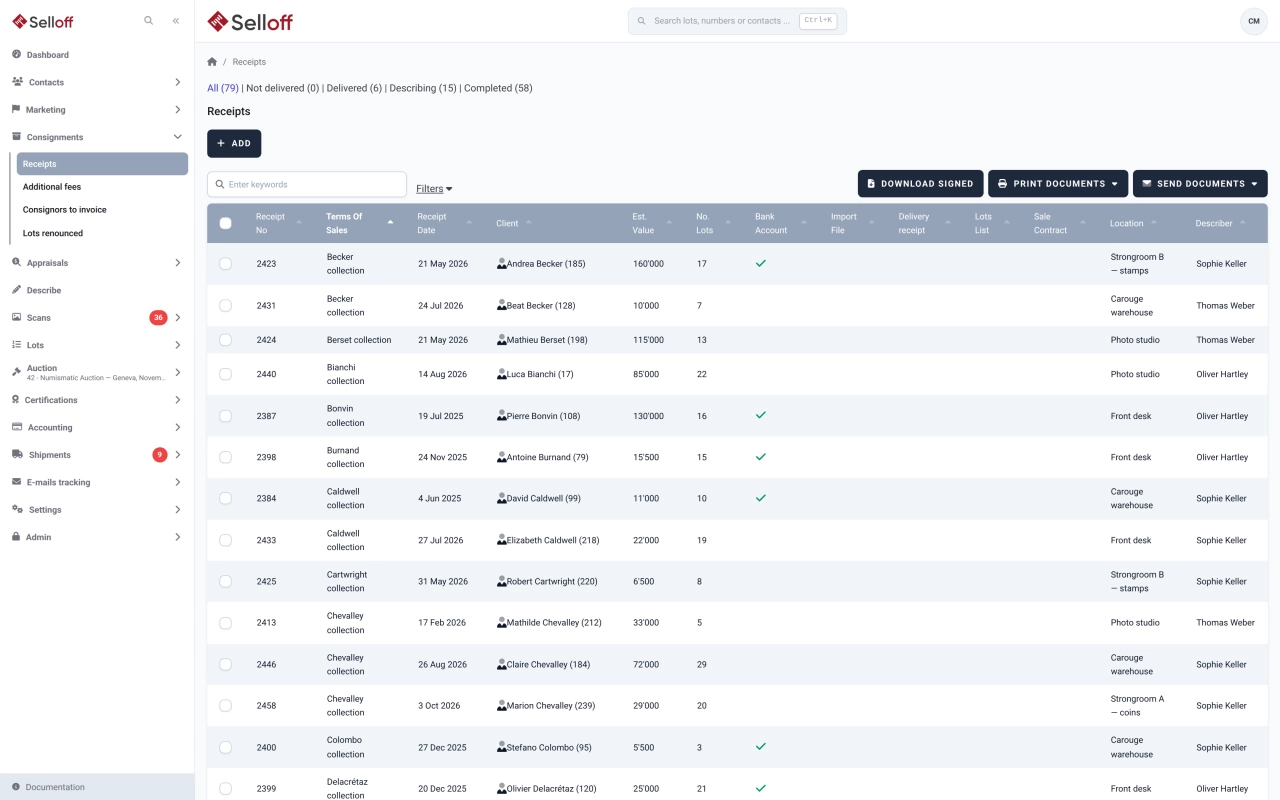Click the Certifications ribbon icon

(x=17, y=400)
